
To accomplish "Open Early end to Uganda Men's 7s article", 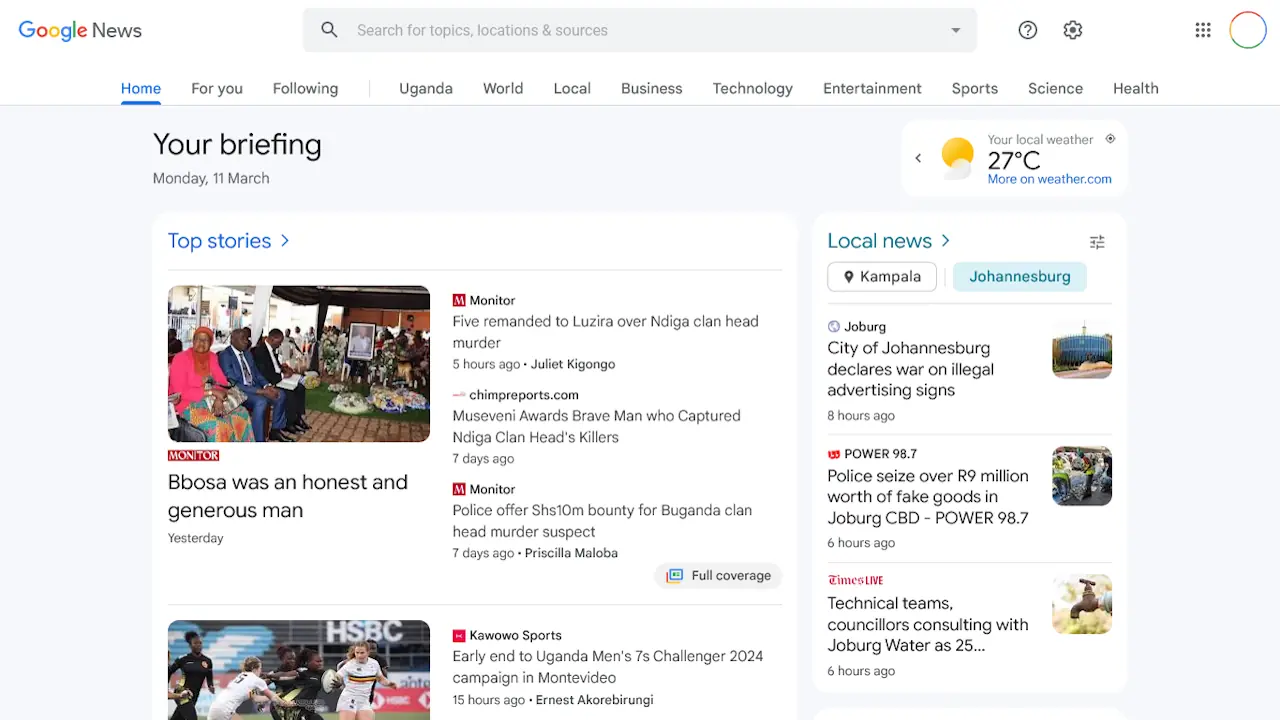I will [608, 667].
